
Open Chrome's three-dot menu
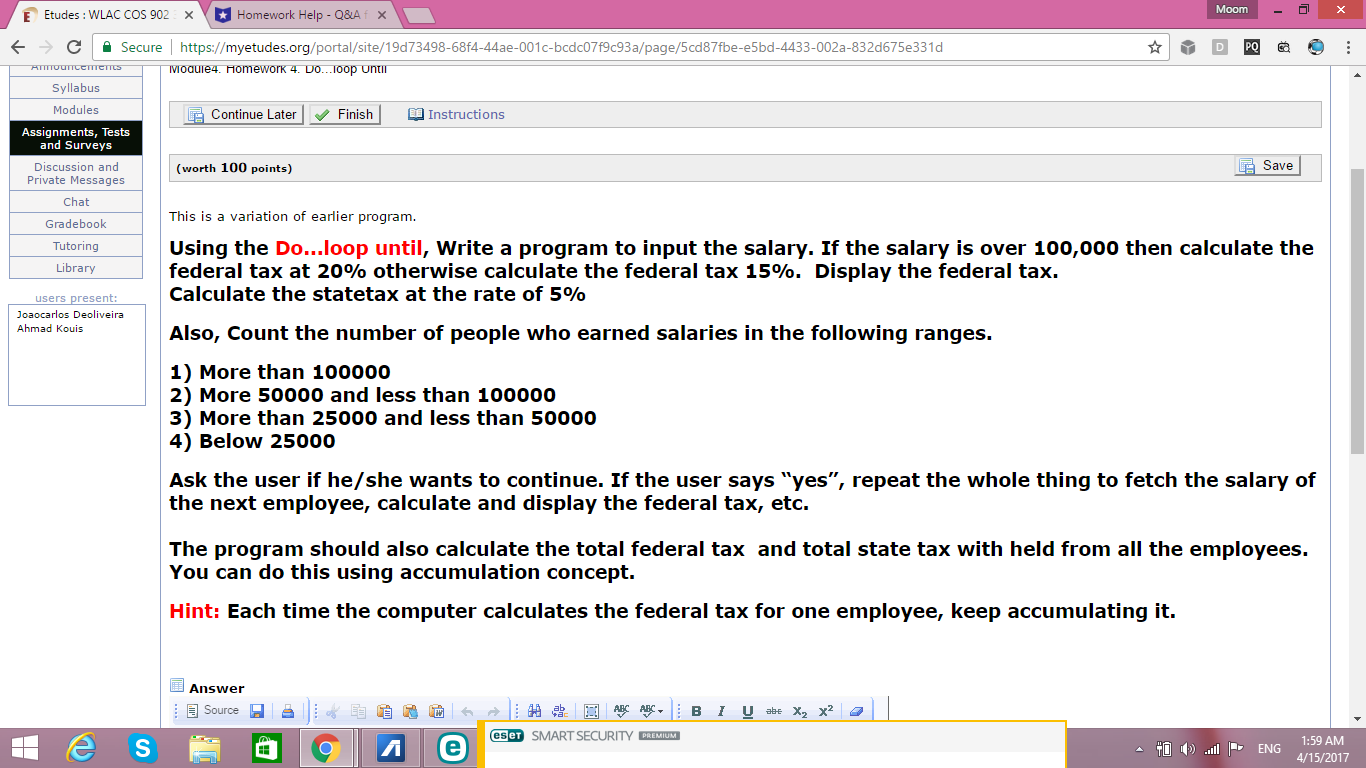pos(1345,47)
